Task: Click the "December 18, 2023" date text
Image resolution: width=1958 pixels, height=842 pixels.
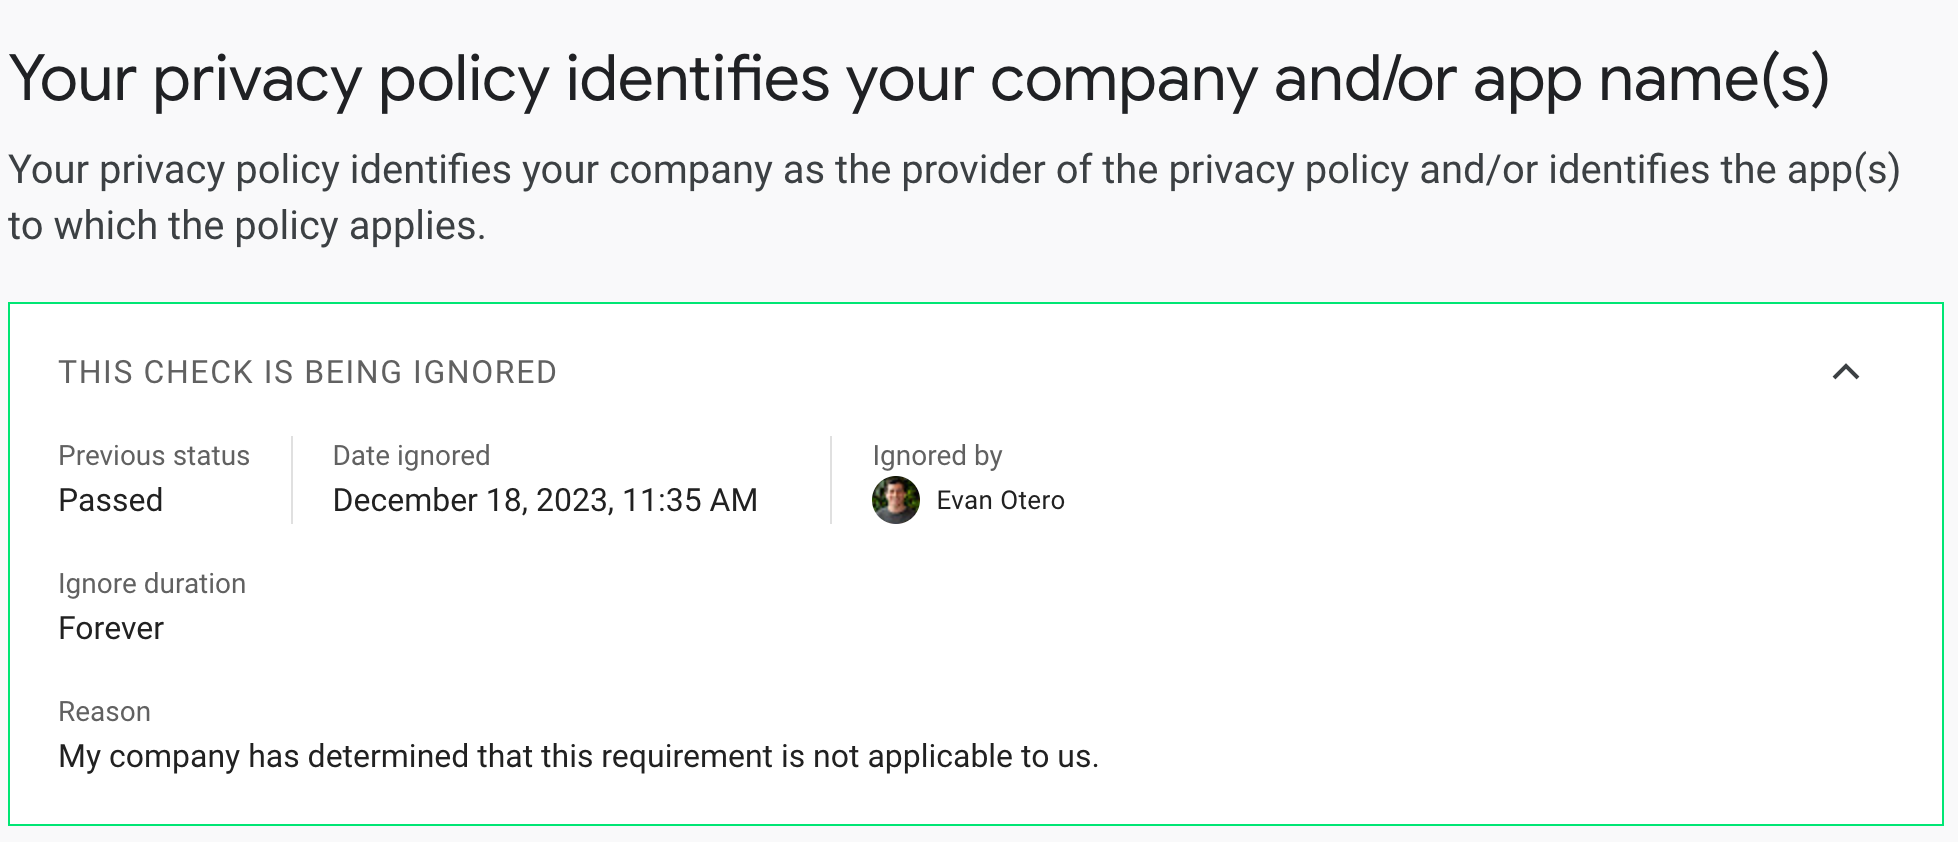Action: point(472,500)
